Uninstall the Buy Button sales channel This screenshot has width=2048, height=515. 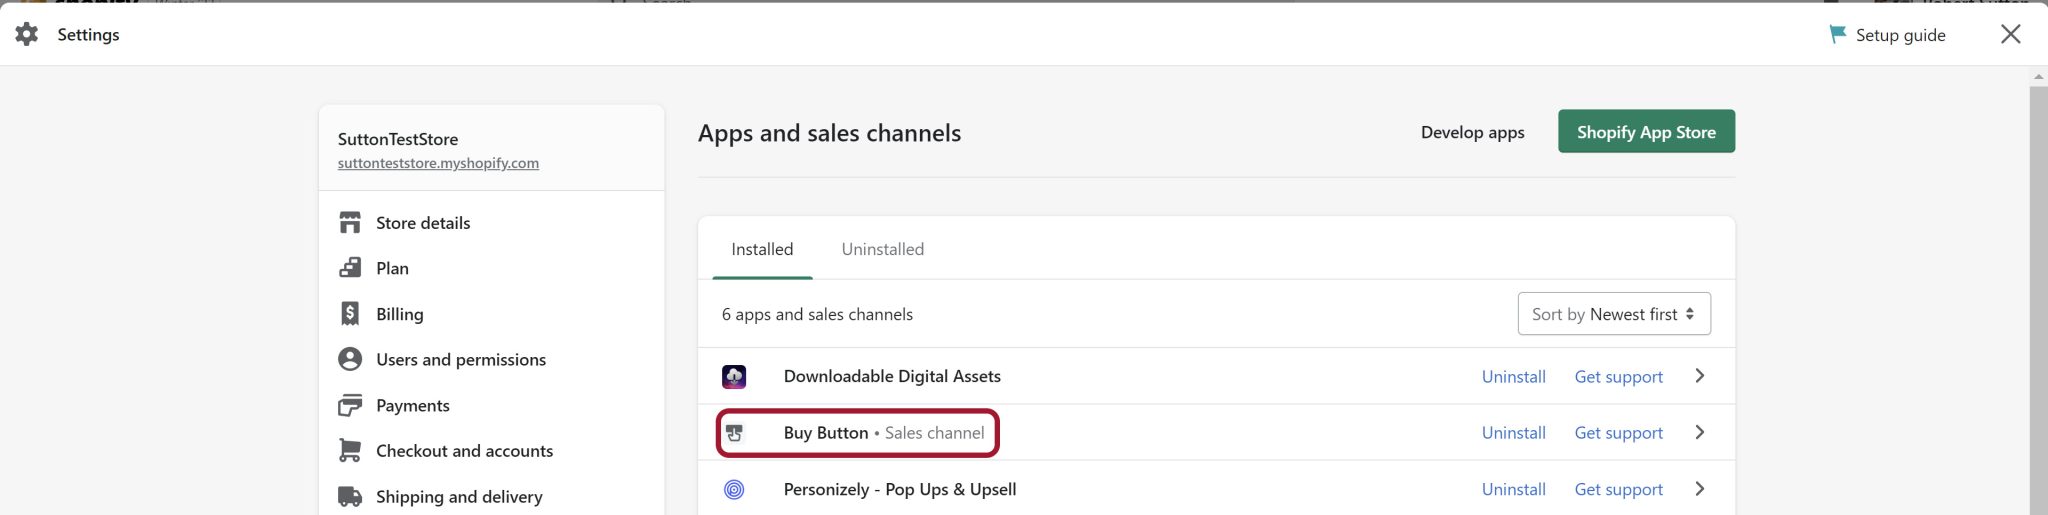[1513, 433]
